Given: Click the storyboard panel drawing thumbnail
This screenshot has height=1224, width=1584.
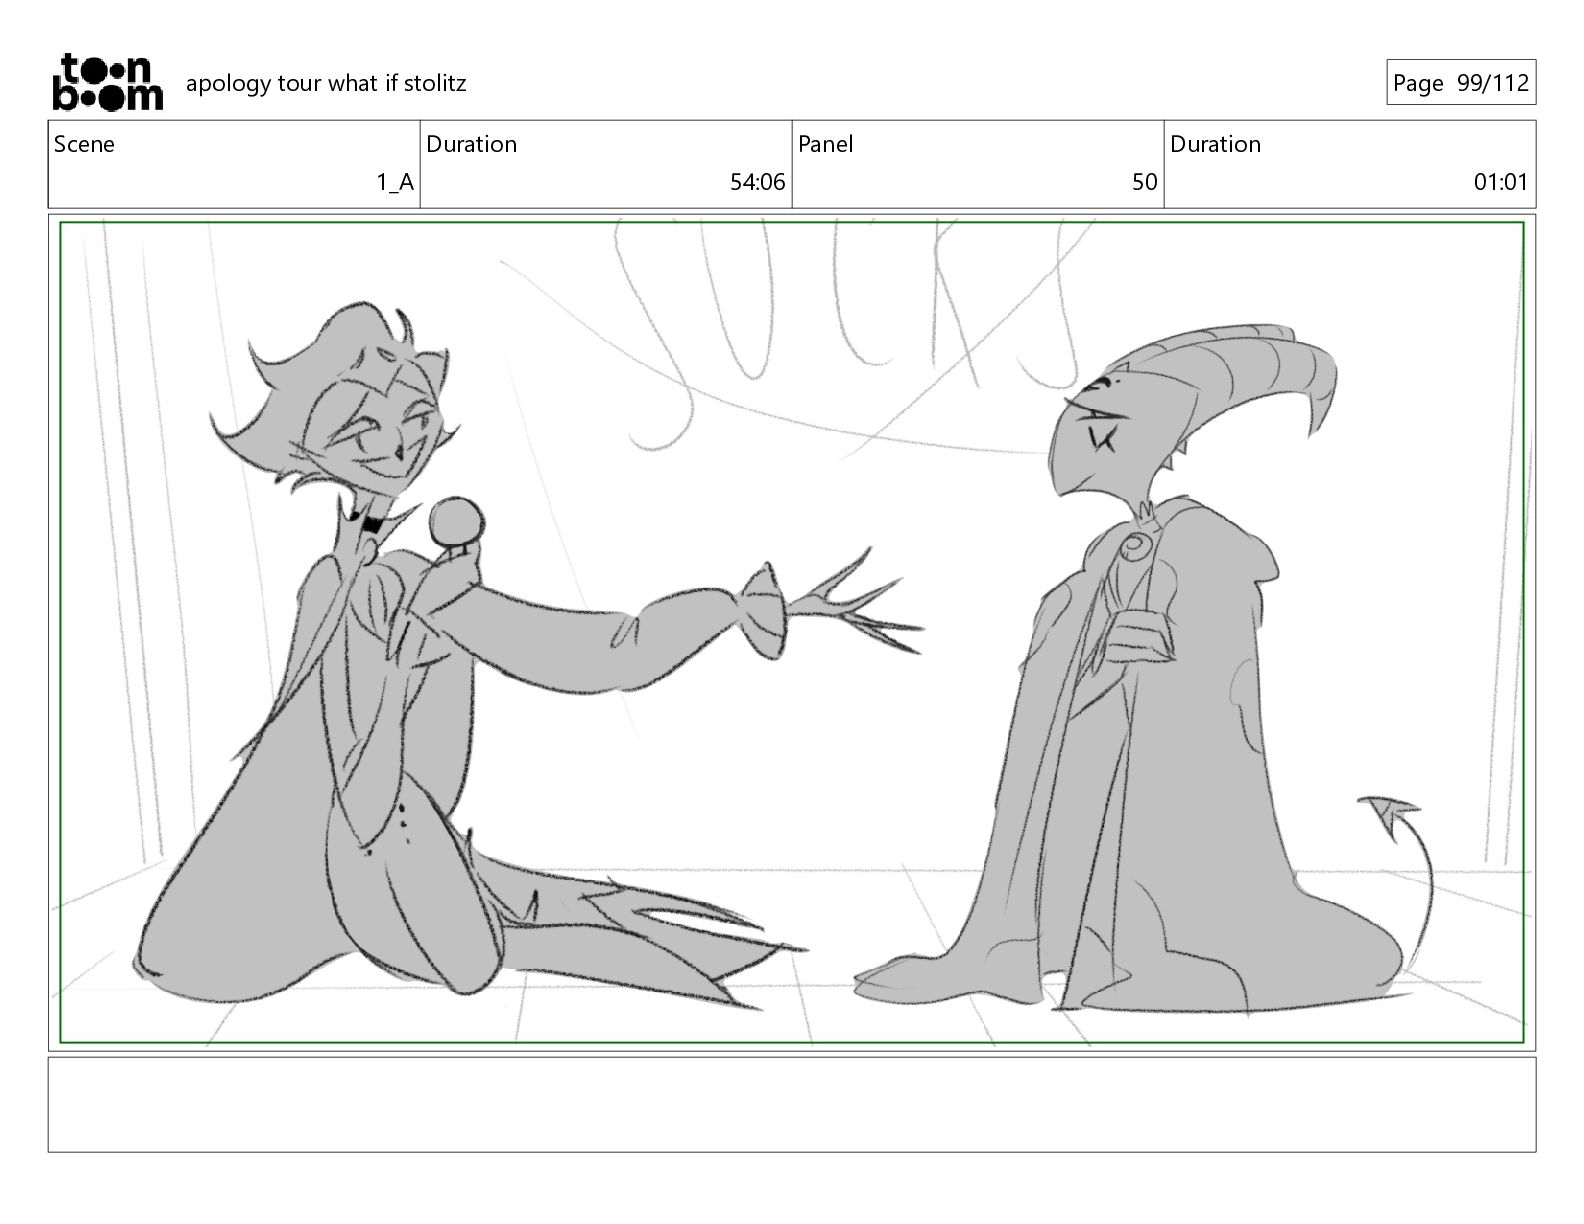Looking at the screenshot, I should [x=792, y=632].
